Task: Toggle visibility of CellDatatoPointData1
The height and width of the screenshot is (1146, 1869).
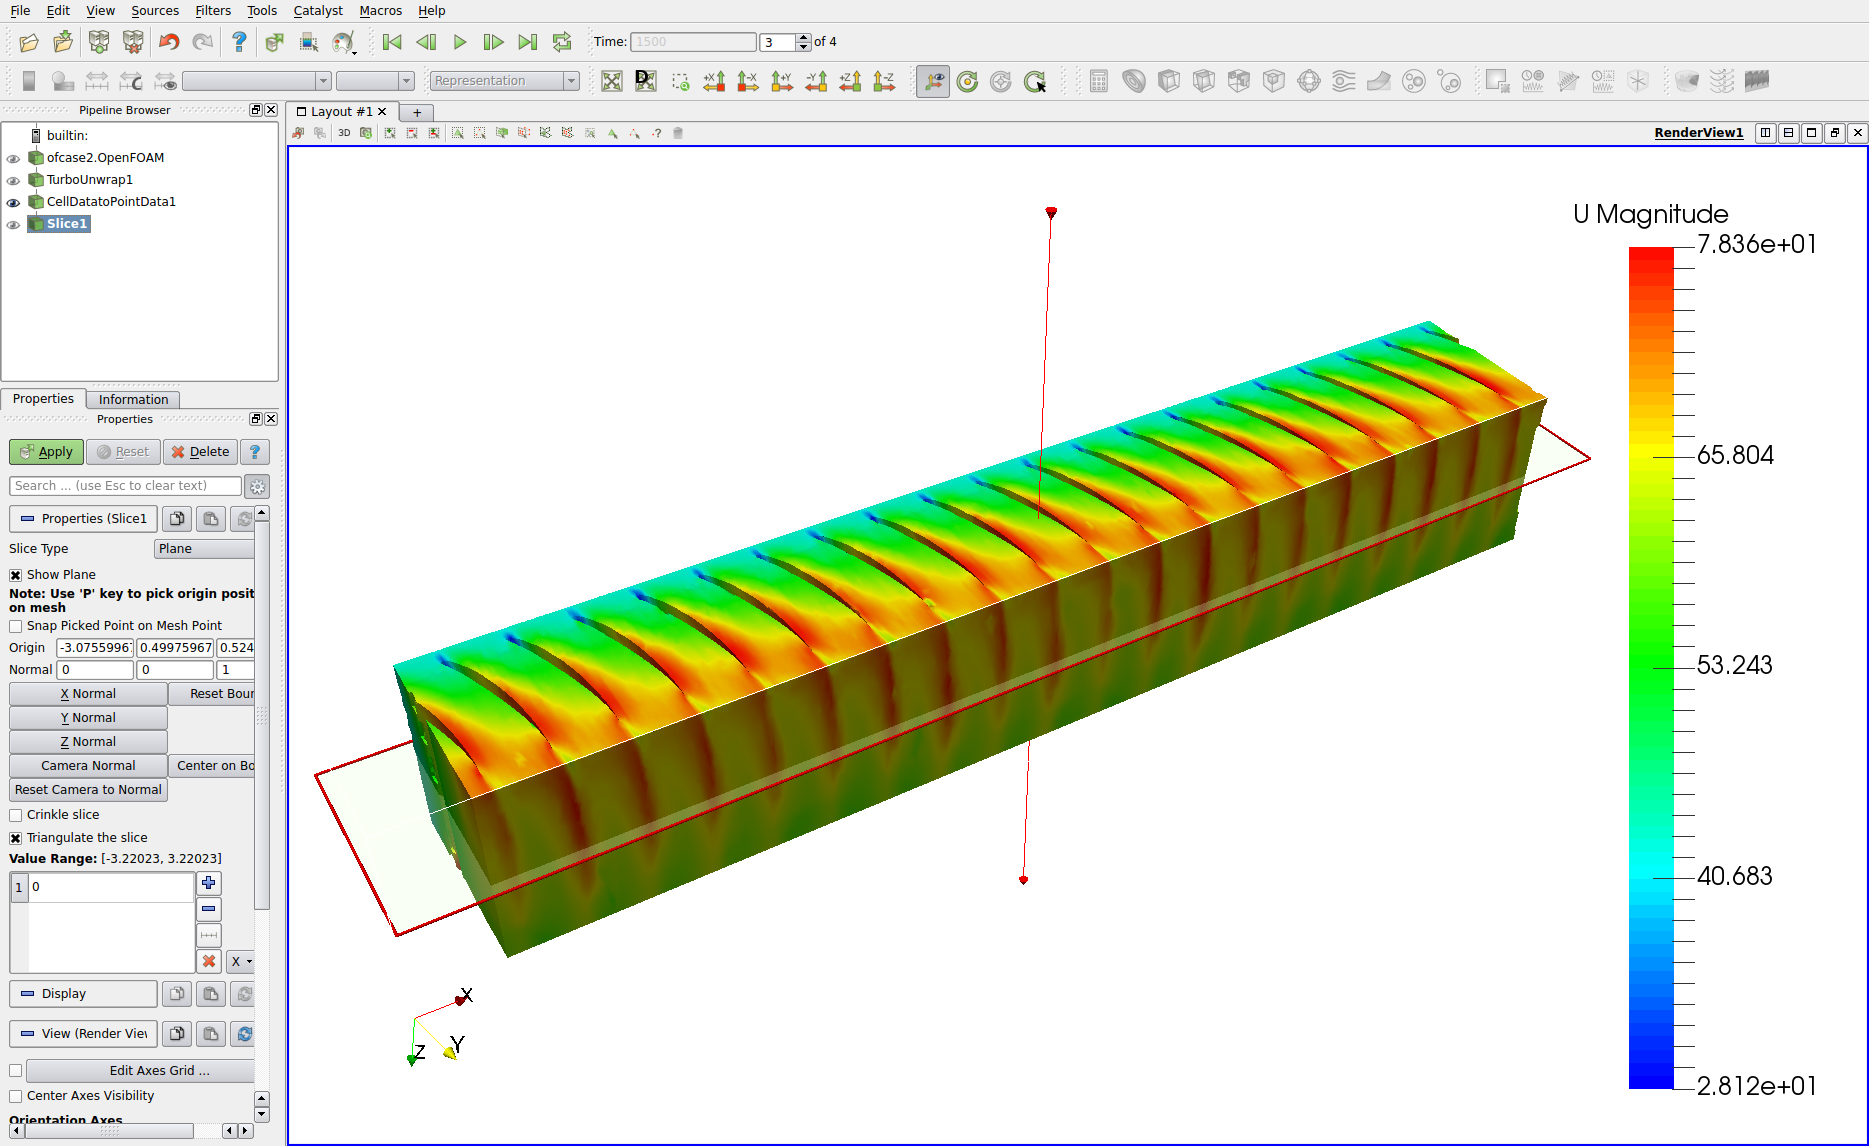Action: point(13,202)
